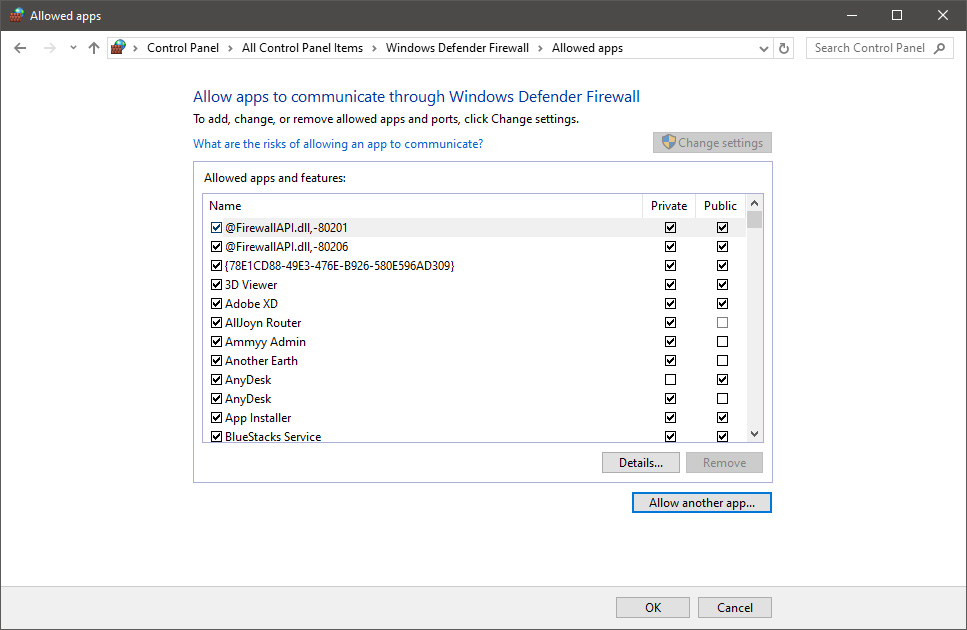Go up one level with Up arrow
This screenshot has width=967, height=630.
tap(94, 48)
